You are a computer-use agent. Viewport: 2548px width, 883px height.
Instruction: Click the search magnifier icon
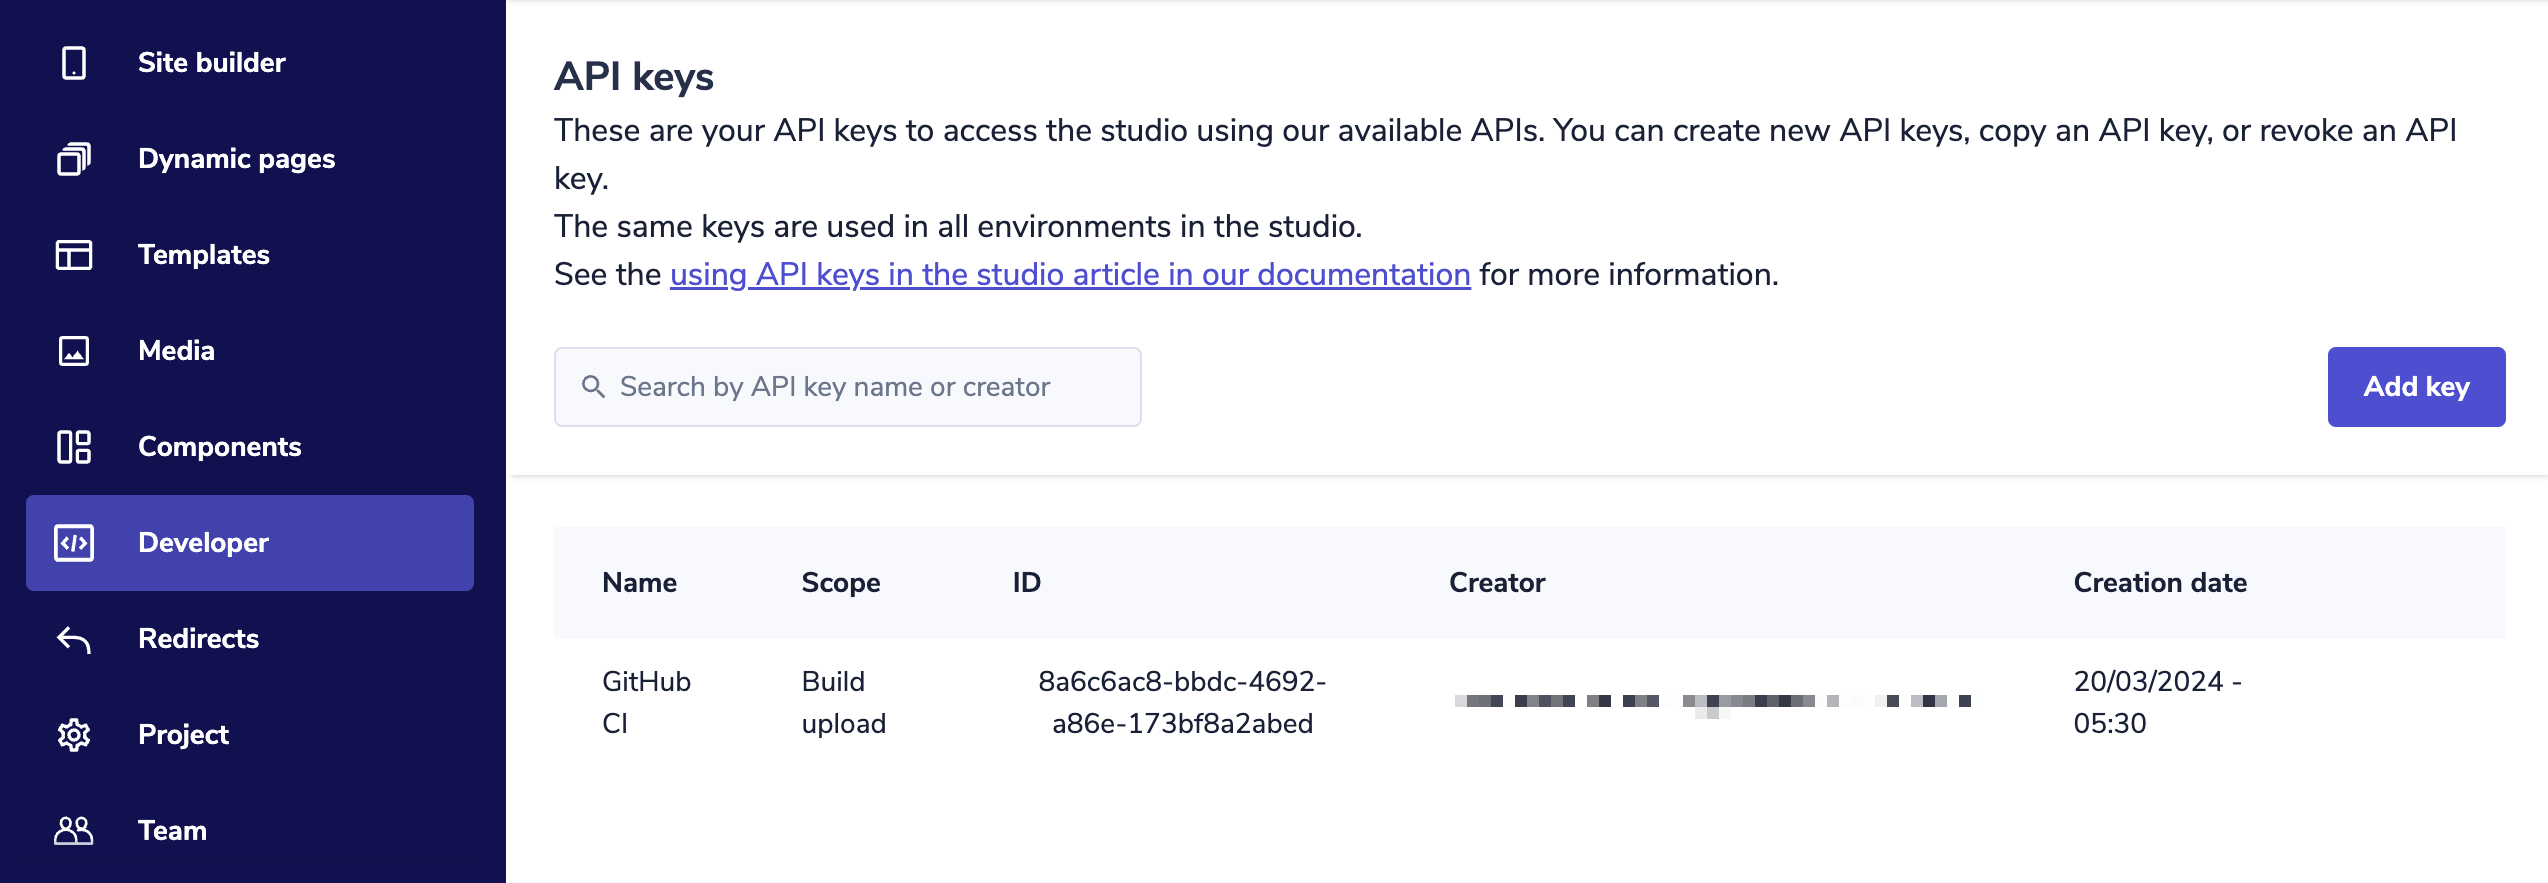pyautogui.click(x=593, y=387)
